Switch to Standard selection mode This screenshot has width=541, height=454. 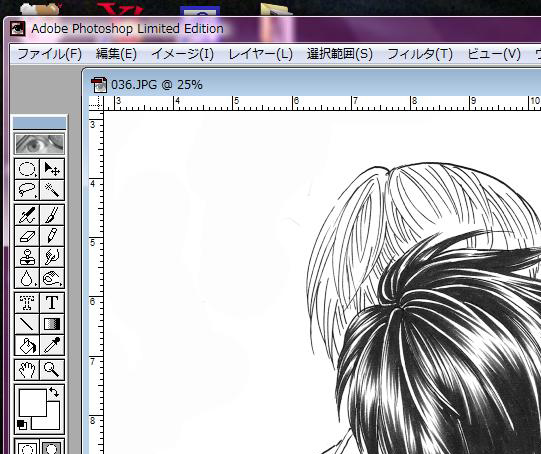point(27,447)
